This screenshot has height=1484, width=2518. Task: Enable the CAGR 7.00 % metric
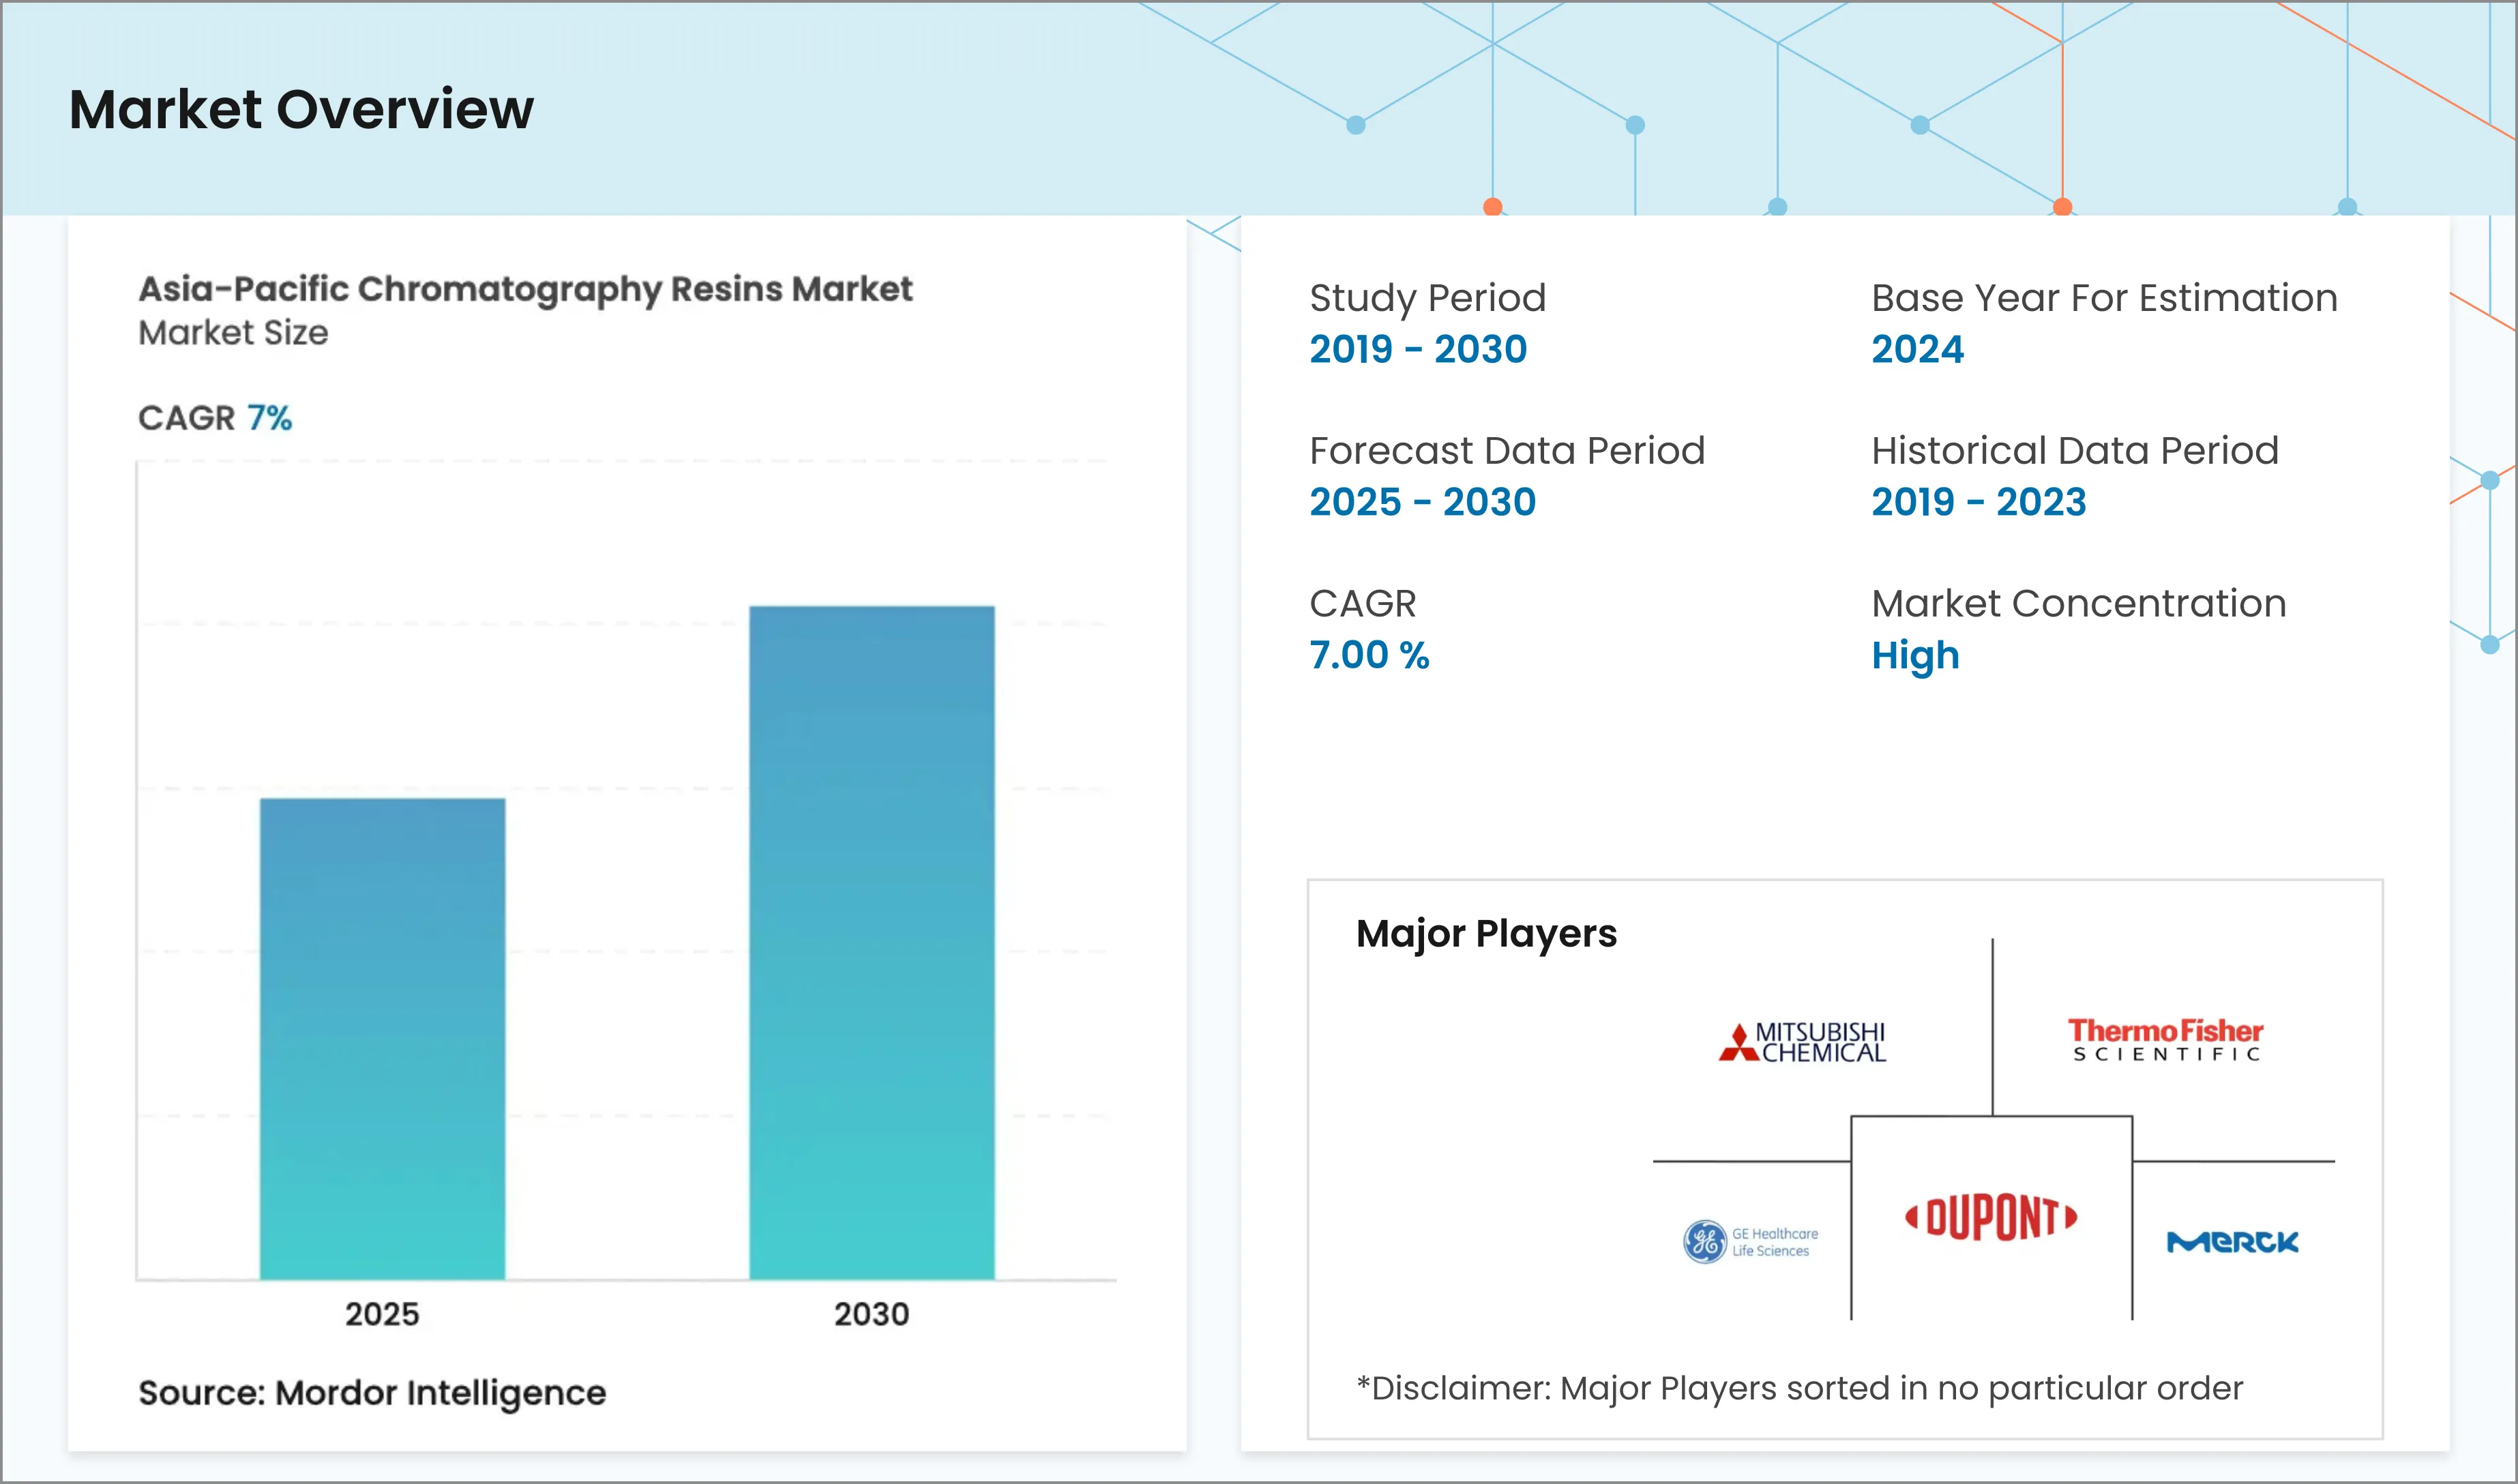1369,655
